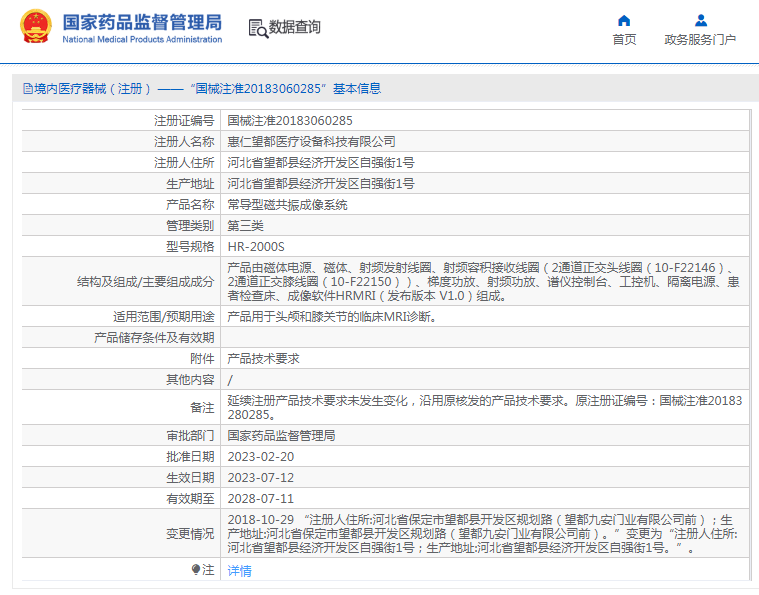
Task: Click the 产品技术要求 attachment text
Action: click(x=263, y=359)
